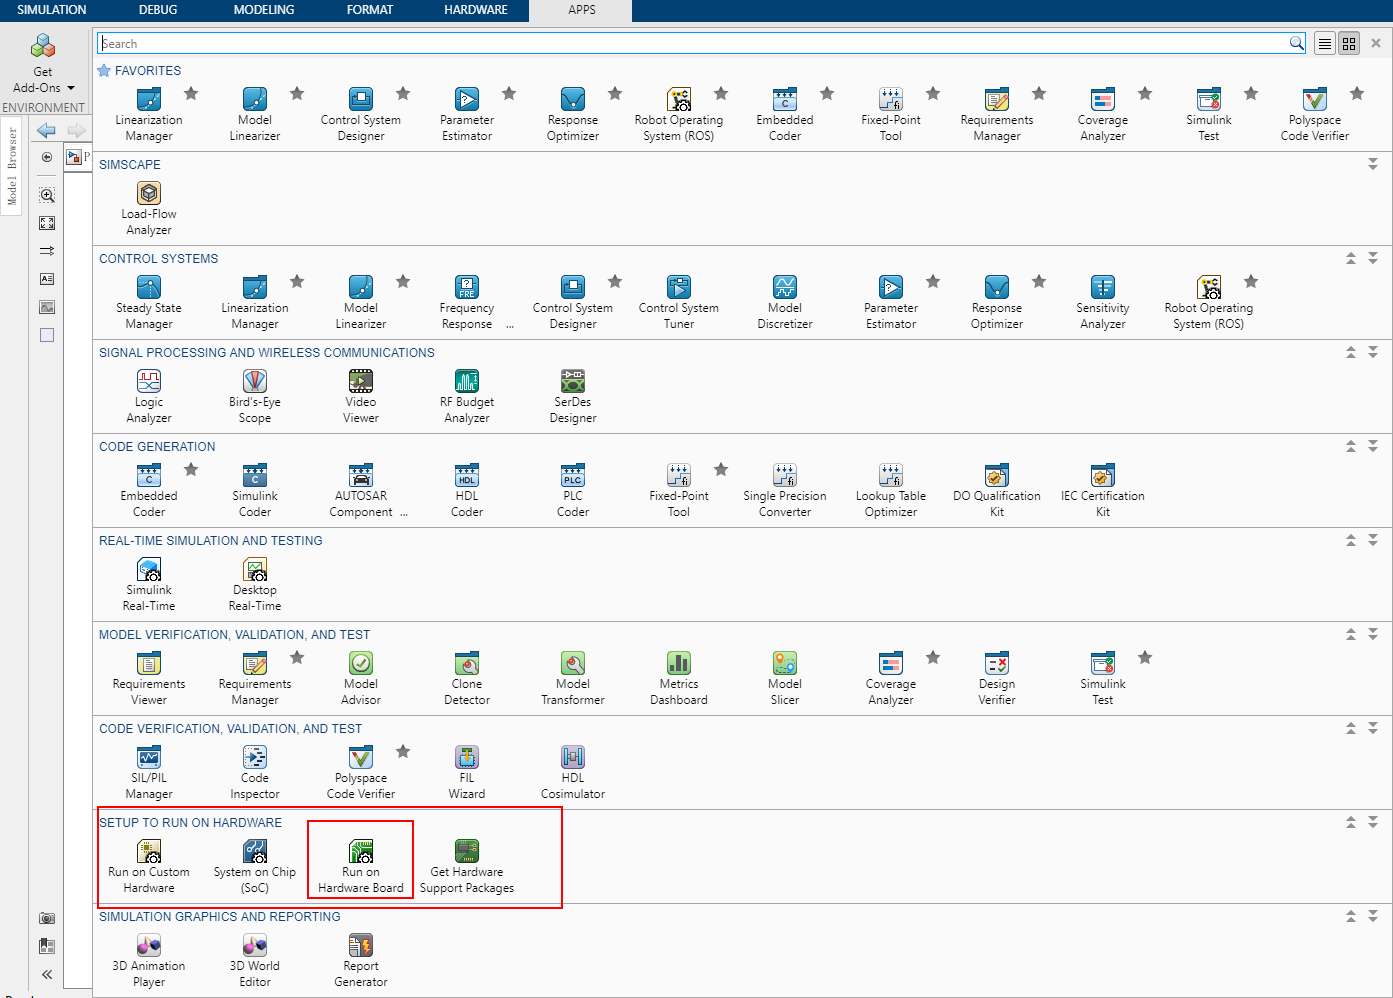Viewport: 1393px width, 998px height.
Task: Unfavorite Linearization Manager in Favorites row
Action: tap(191, 94)
